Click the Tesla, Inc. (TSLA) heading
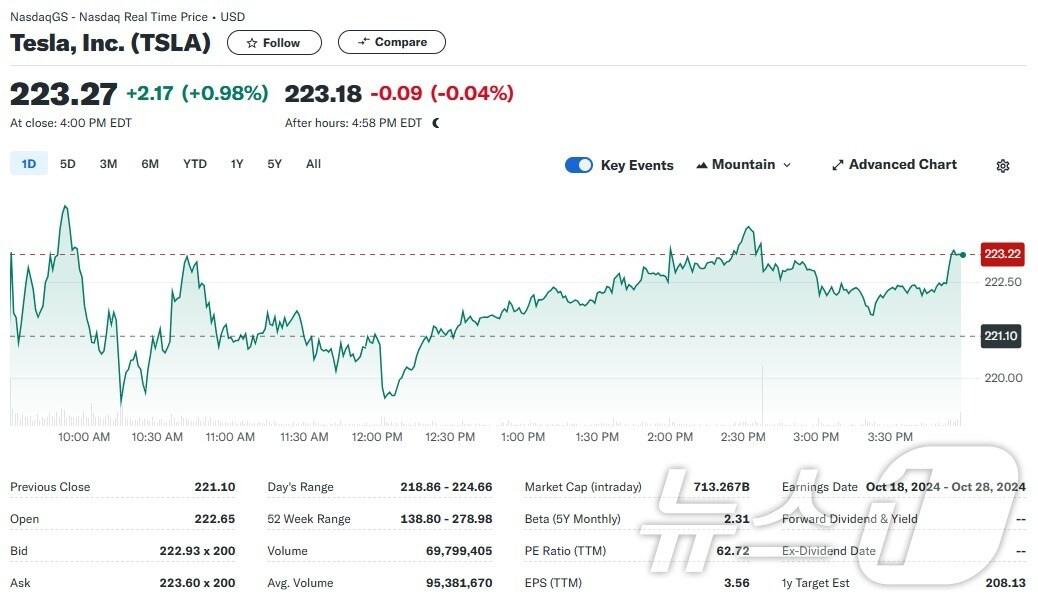Screen dimensions: 1038x604 coord(110,43)
